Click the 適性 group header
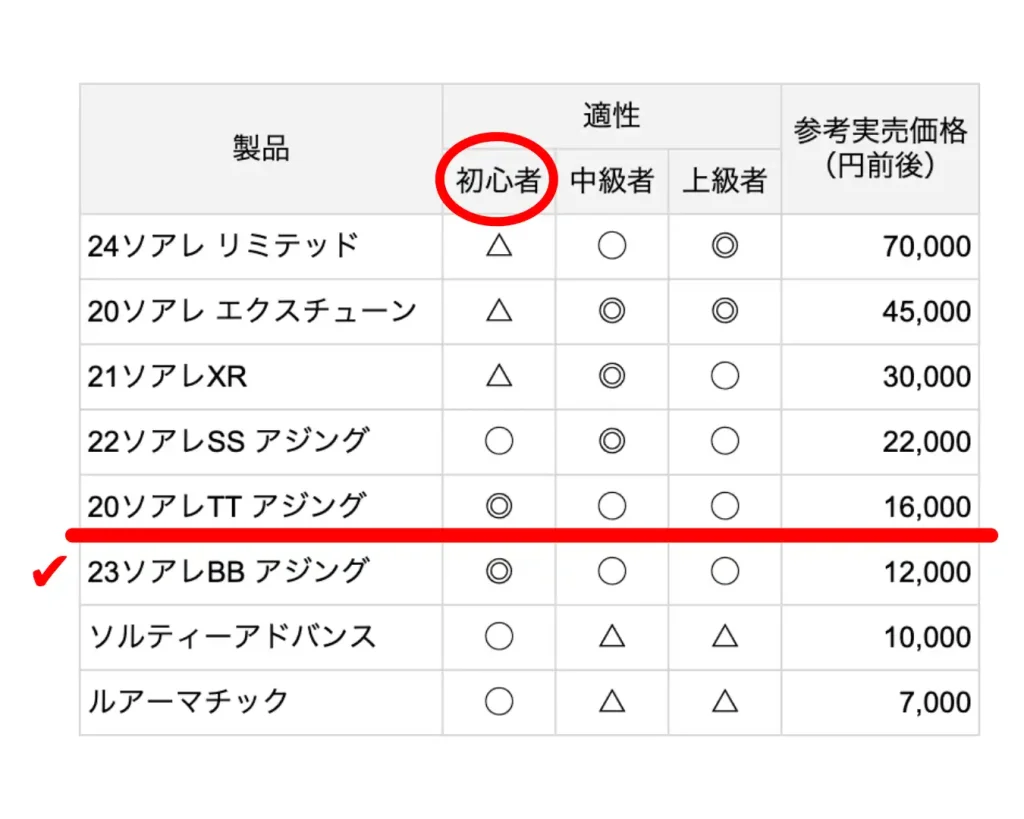The width and height of the screenshot is (1024, 819). coord(611,116)
